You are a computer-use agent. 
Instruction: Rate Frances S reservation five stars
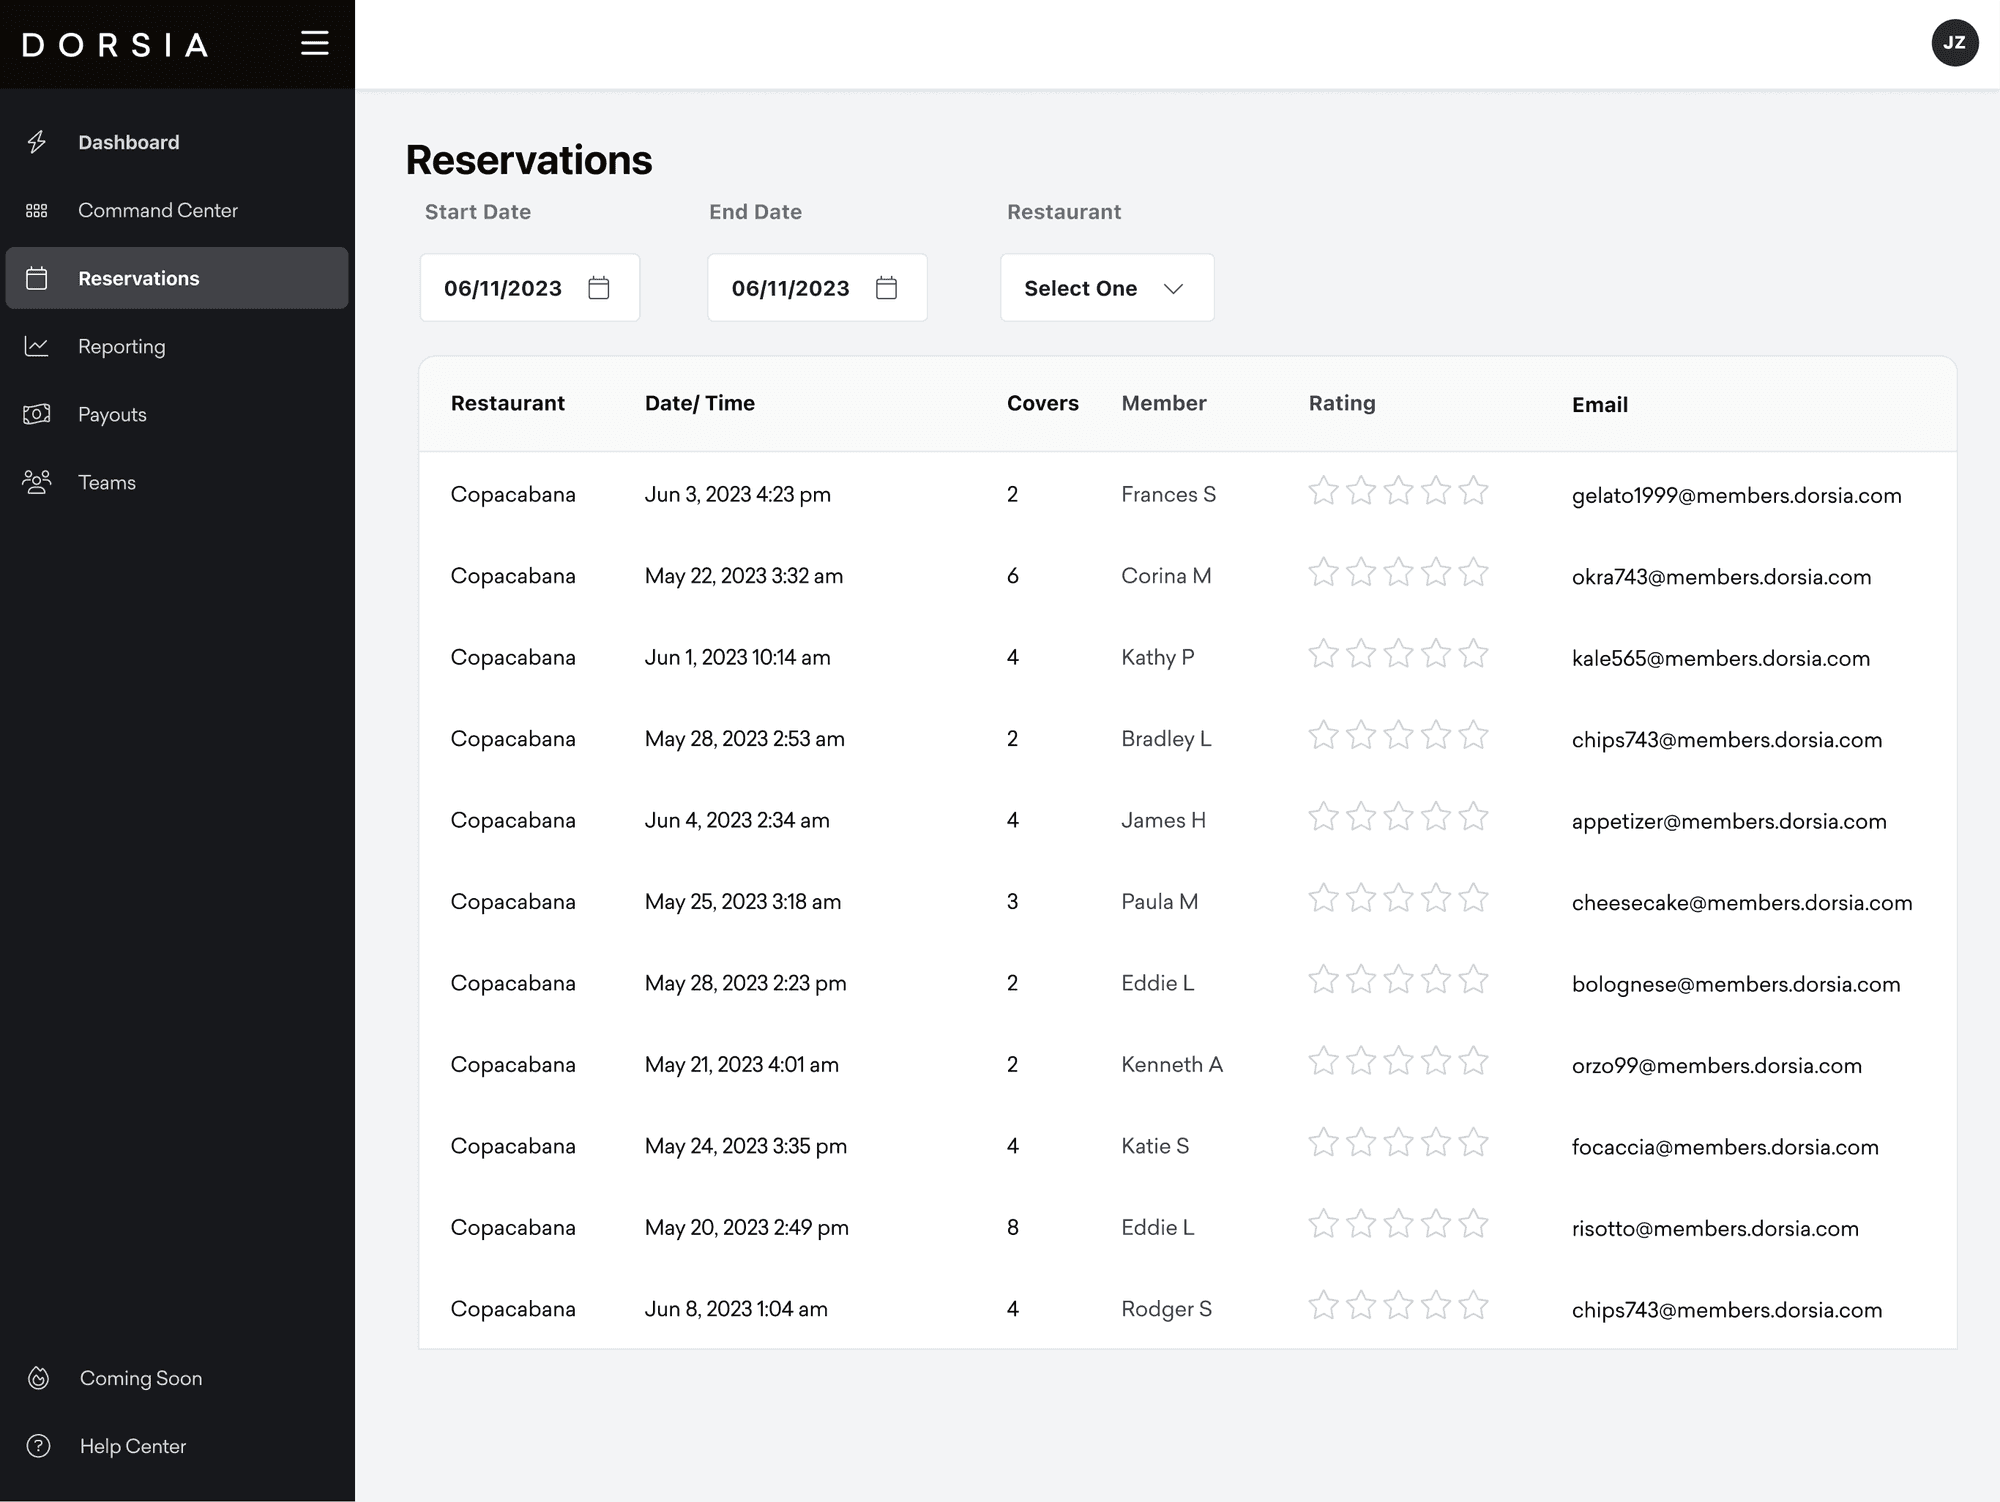[1473, 491]
